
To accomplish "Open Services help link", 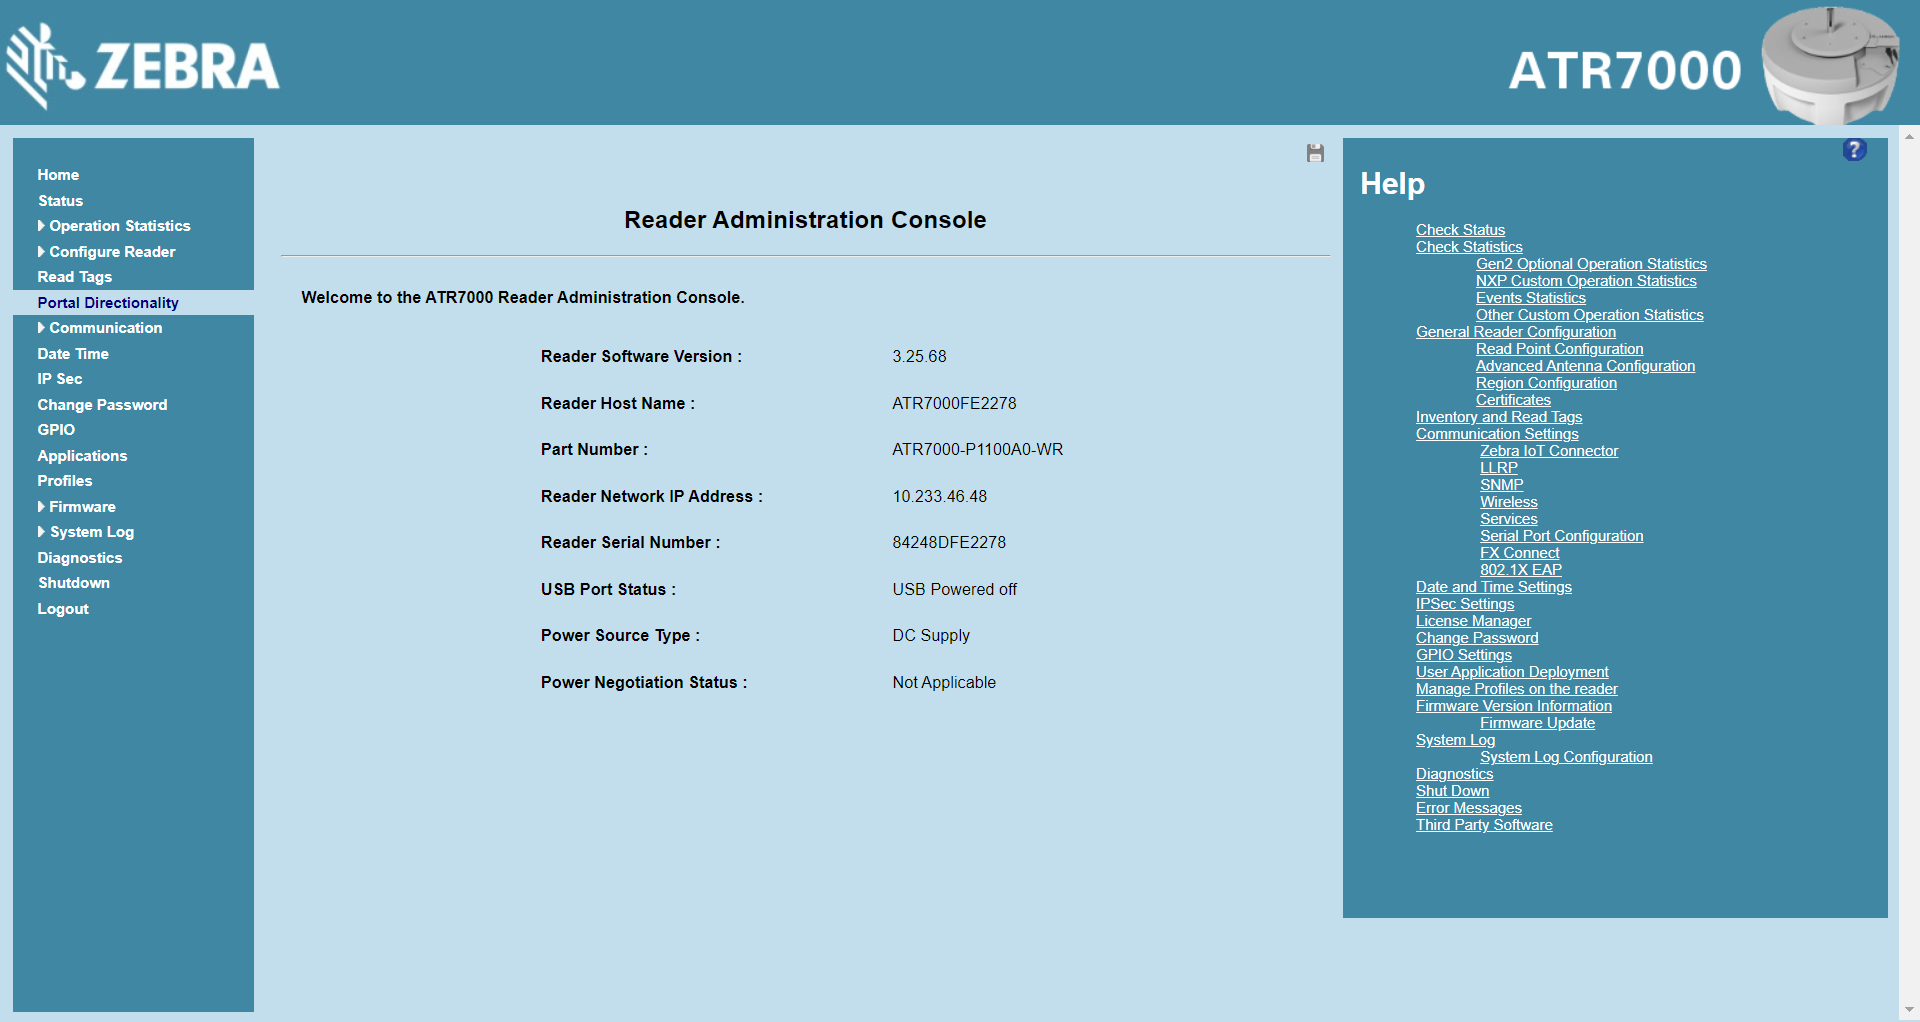I will pos(1509,519).
